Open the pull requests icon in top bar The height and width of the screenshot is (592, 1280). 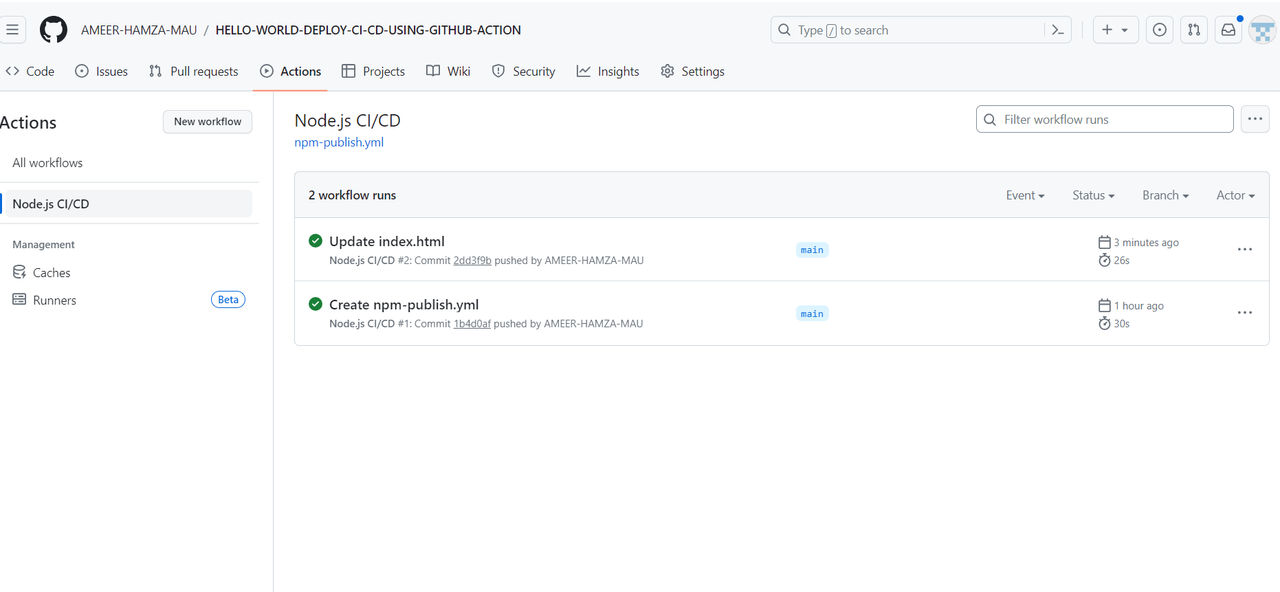click(x=1194, y=30)
